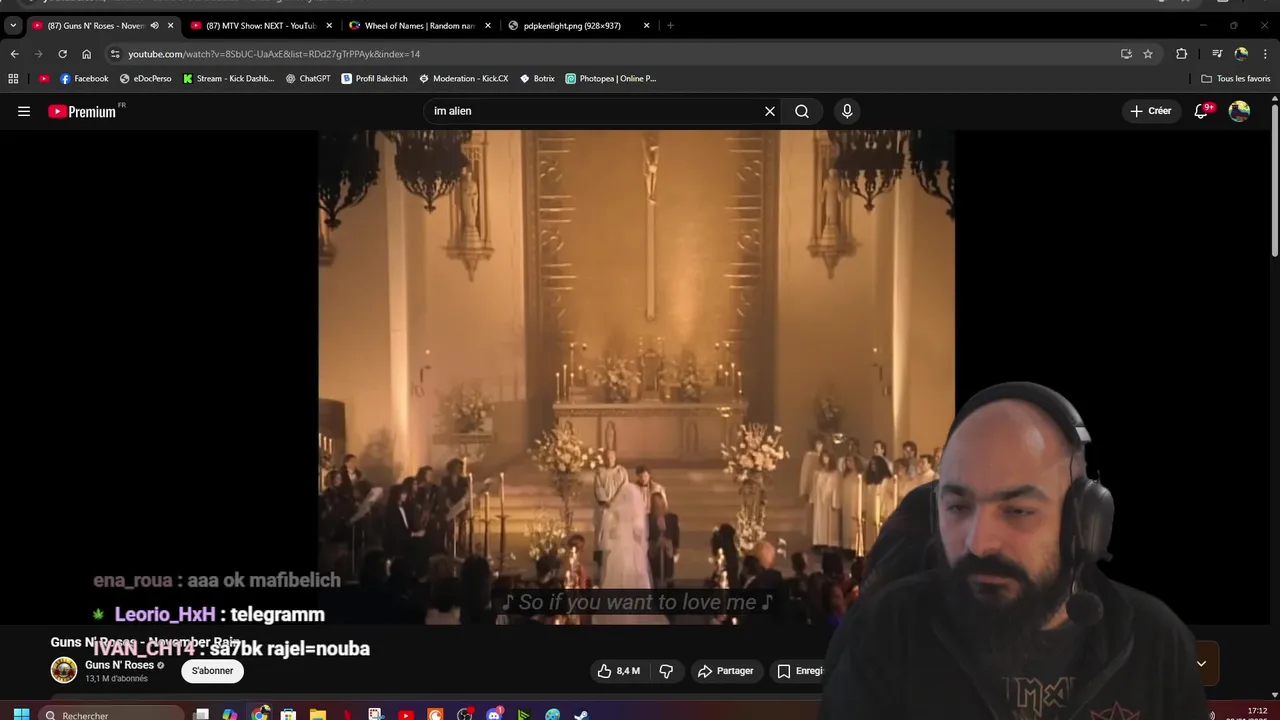Open Task View on the taskbar
This screenshot has height=720, width=1280.
click(201, 714)
